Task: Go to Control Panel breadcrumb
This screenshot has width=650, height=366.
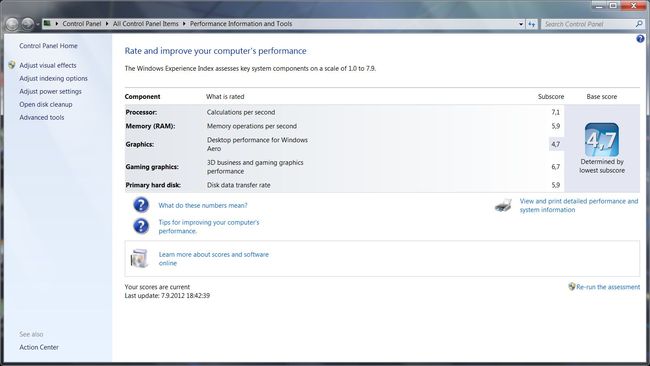Action: (x=82, y=24)
